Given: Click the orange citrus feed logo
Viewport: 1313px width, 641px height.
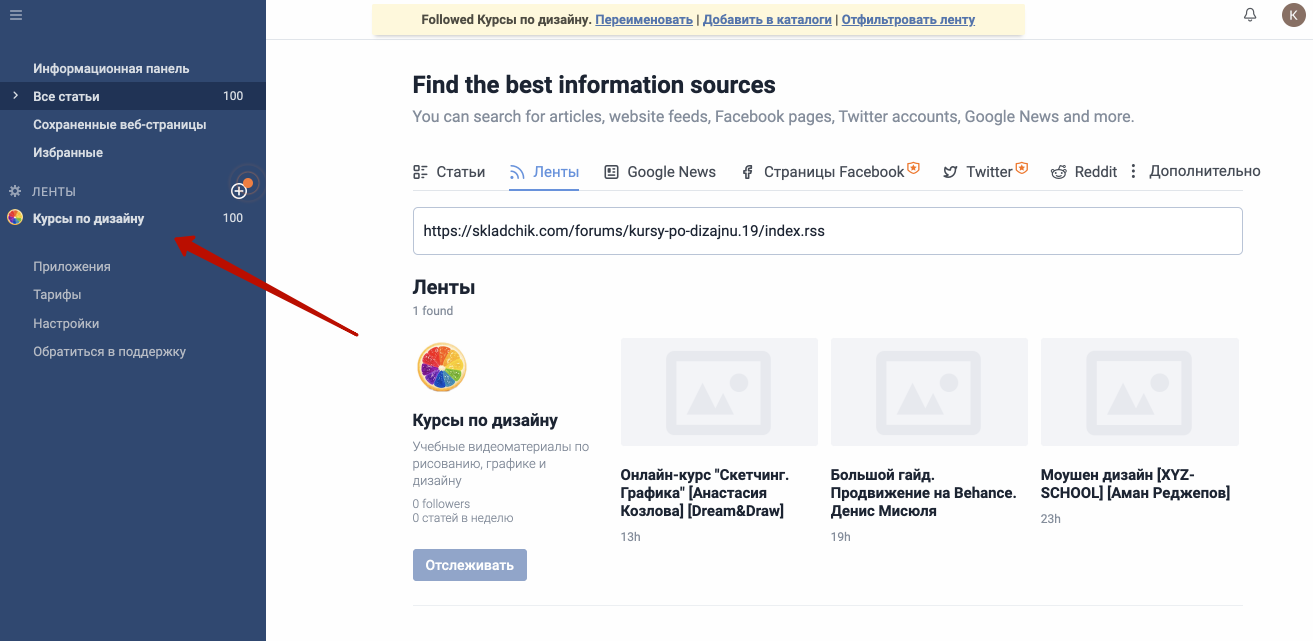Looking at the screenshot, I should [441, 367].
